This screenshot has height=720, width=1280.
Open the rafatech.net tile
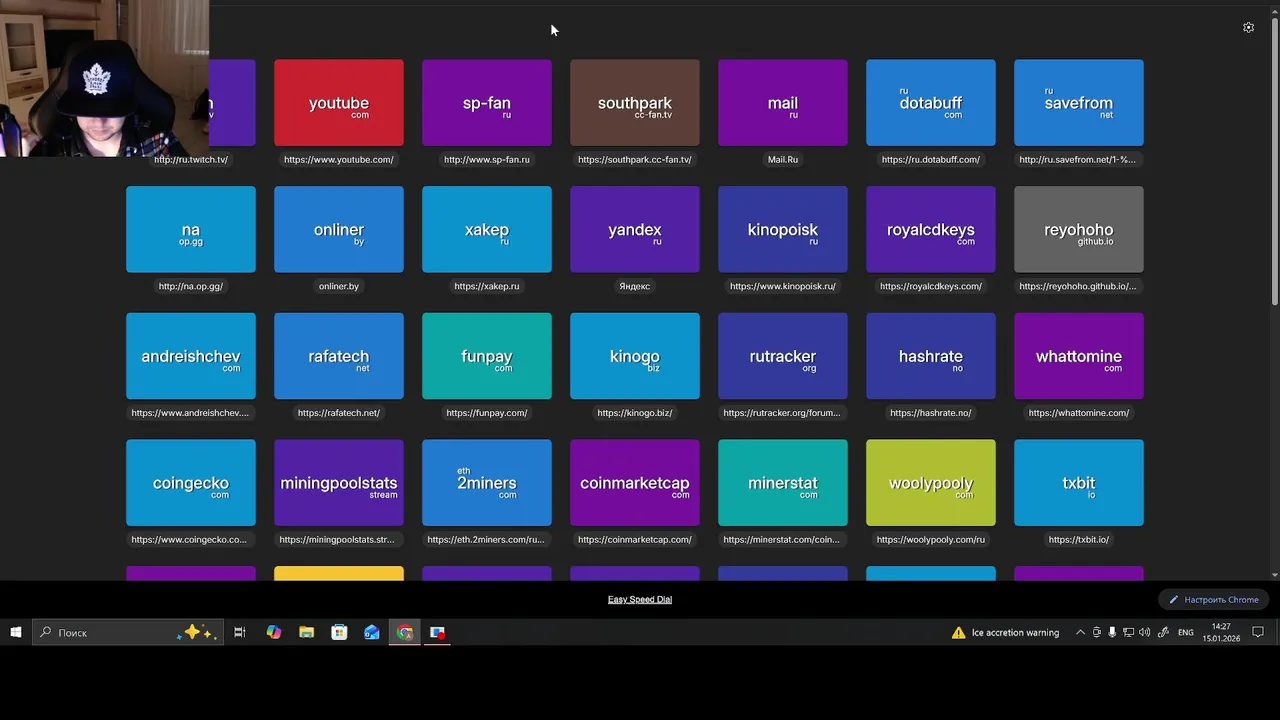click(x=339, y=356)
